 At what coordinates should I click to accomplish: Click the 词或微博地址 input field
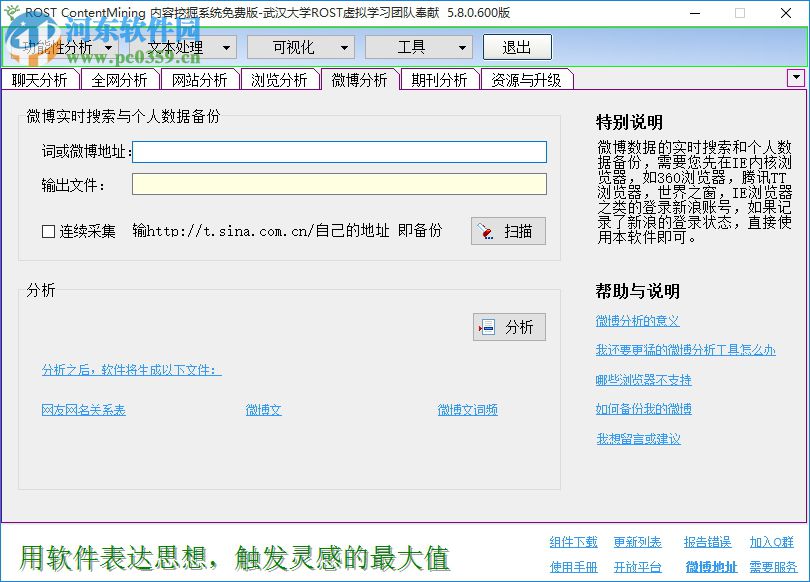[340, 152]
